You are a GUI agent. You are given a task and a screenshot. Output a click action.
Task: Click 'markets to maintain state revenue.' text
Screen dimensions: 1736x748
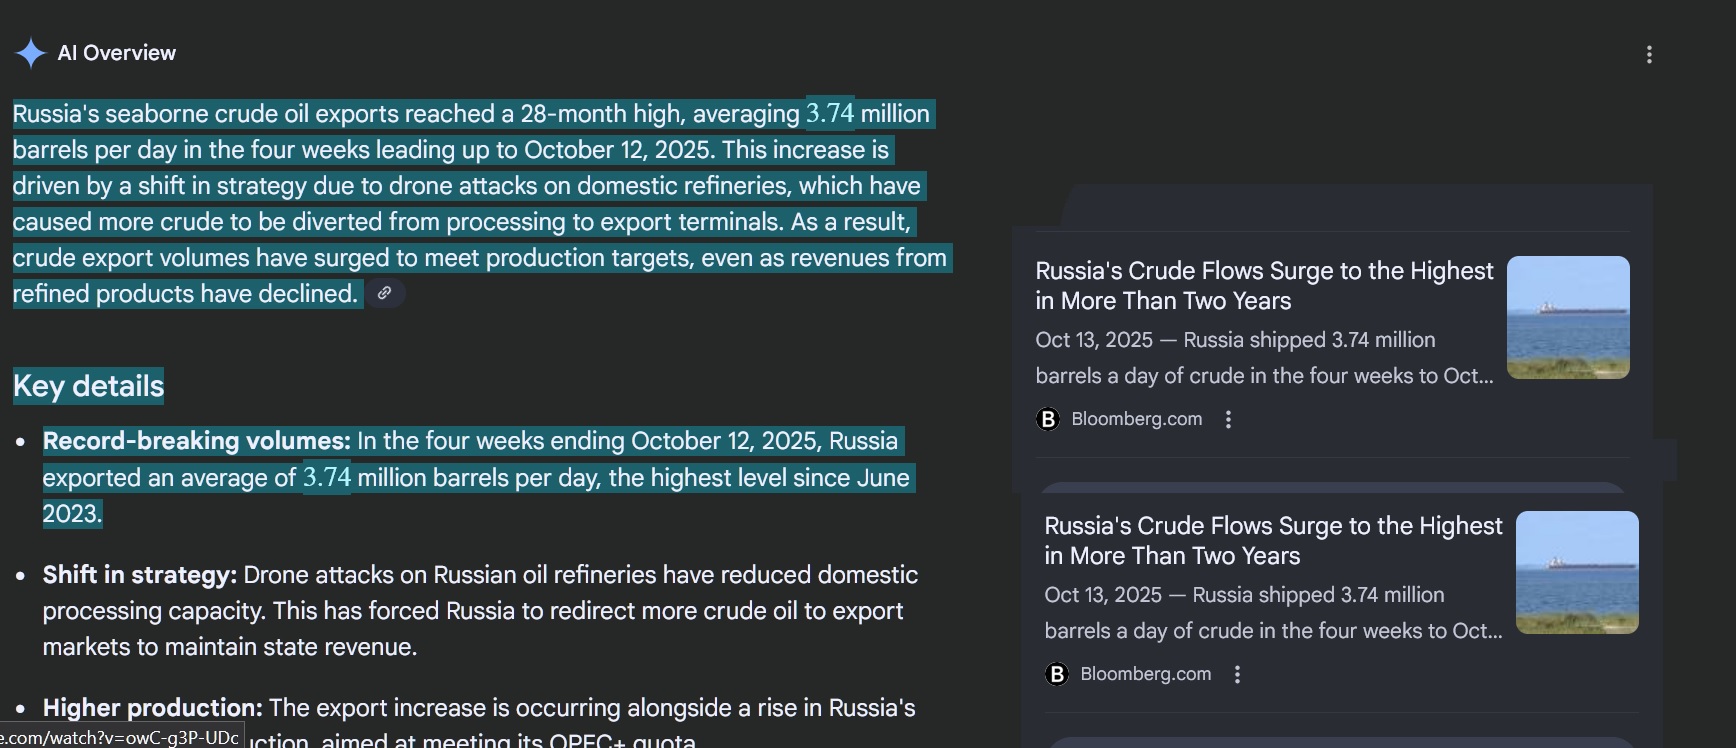click(230, 647)
